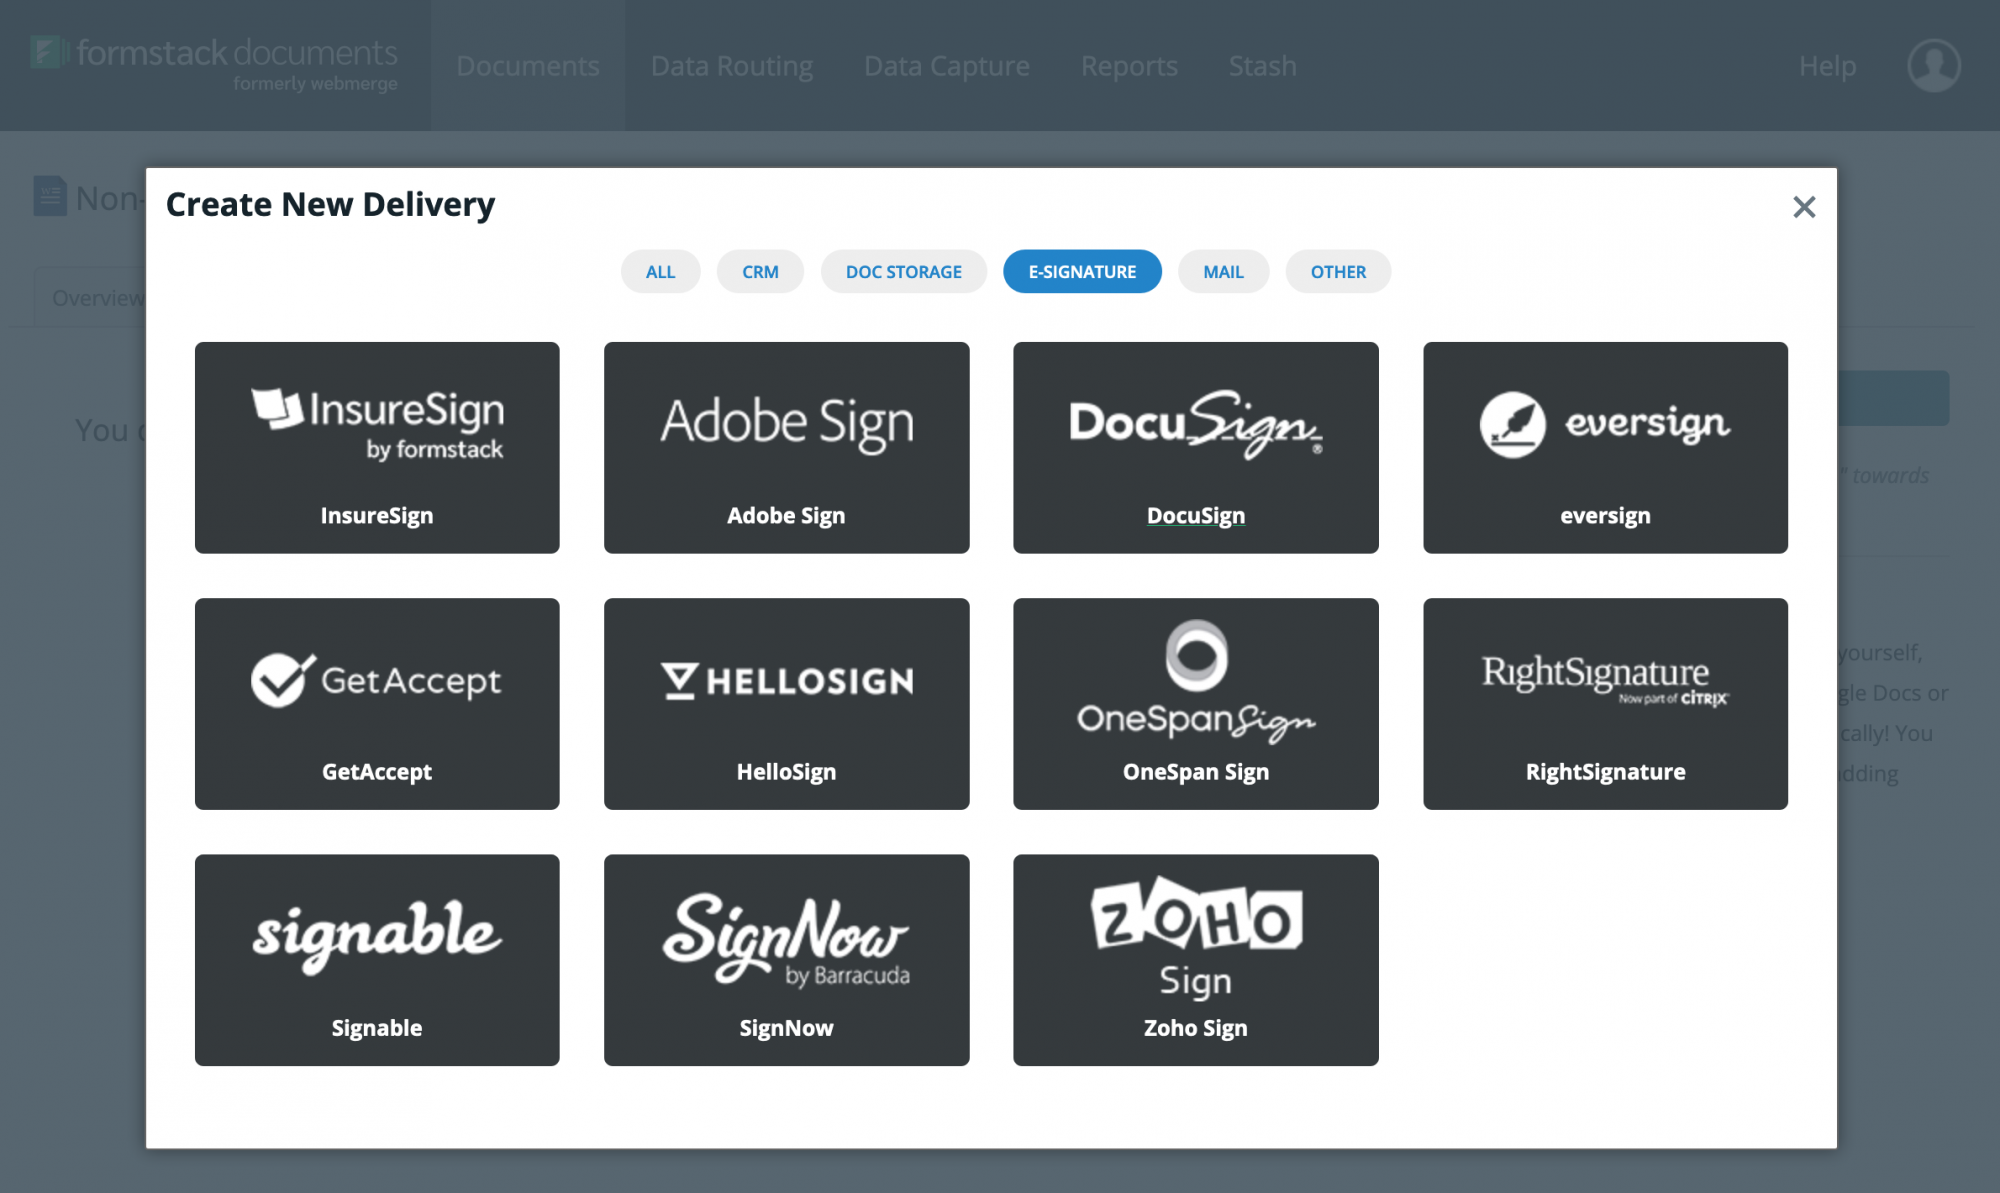Switch to the MAIL filter pill
Viewport: 2000px width, 1193px height.
click(x=1223, y=271)
